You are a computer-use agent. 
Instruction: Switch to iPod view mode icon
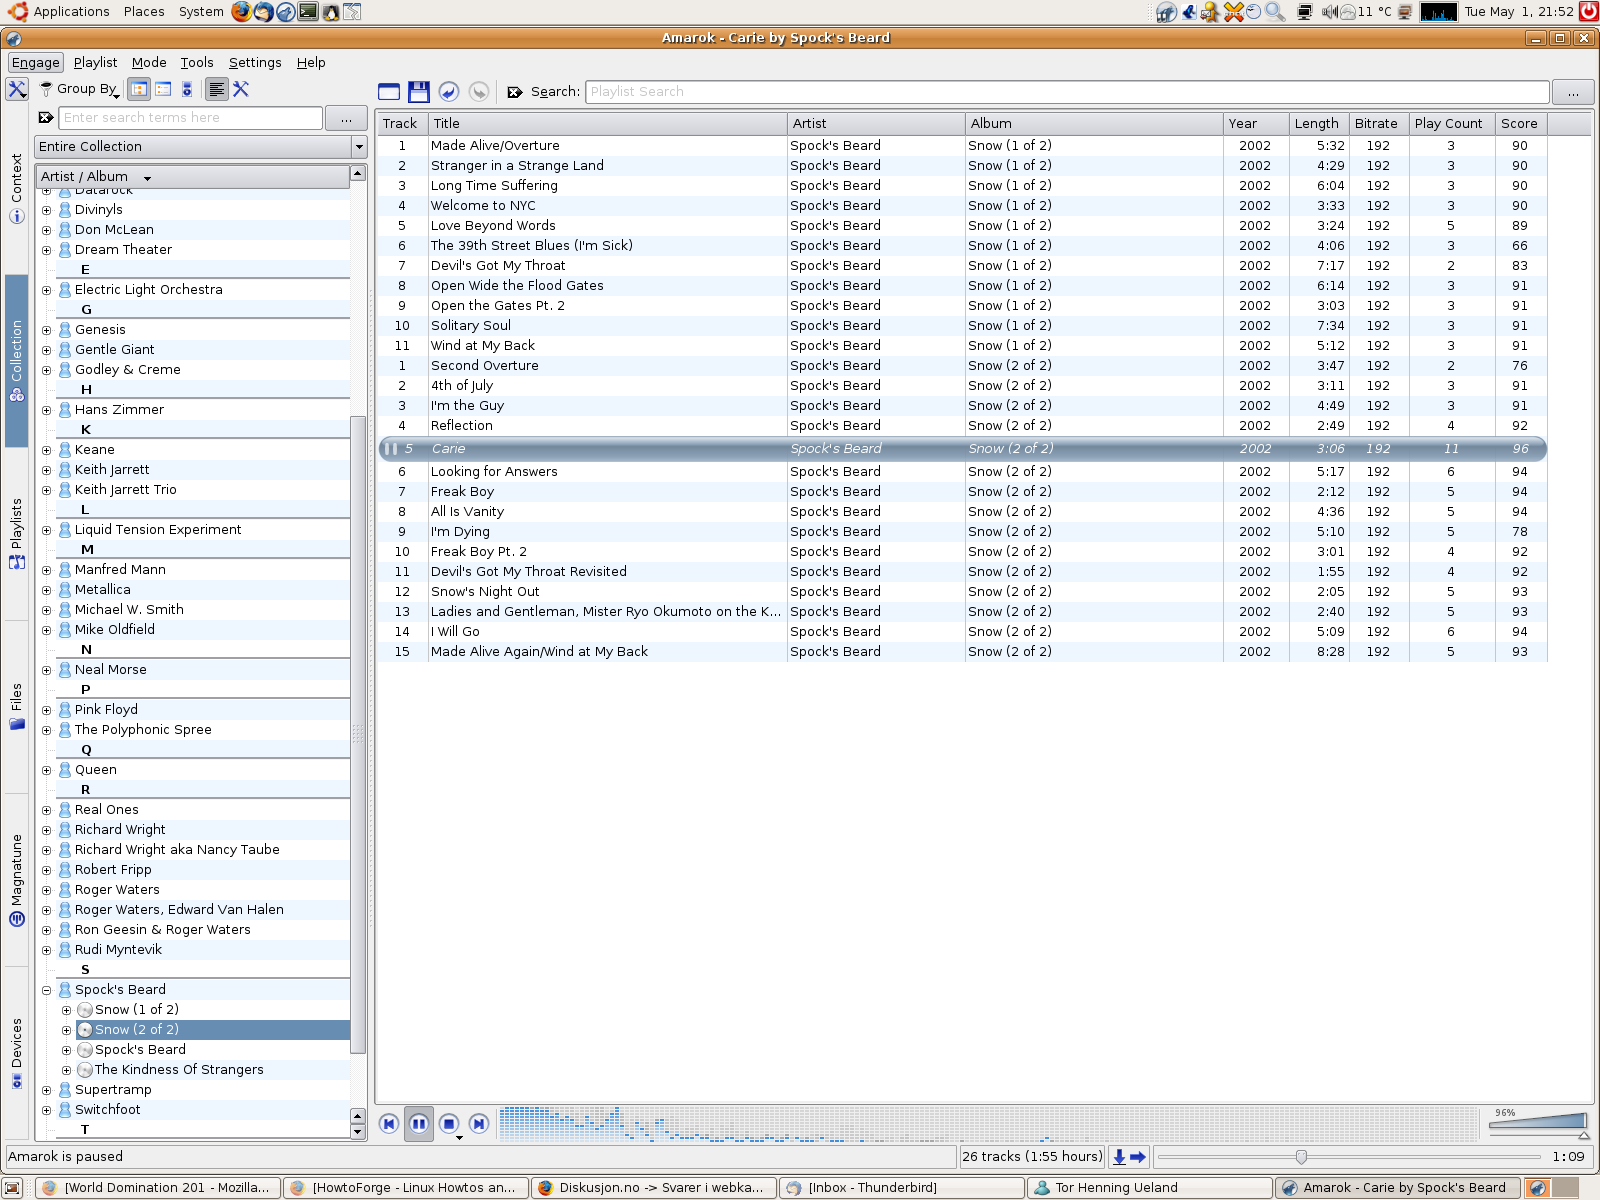tap(186, 89)
